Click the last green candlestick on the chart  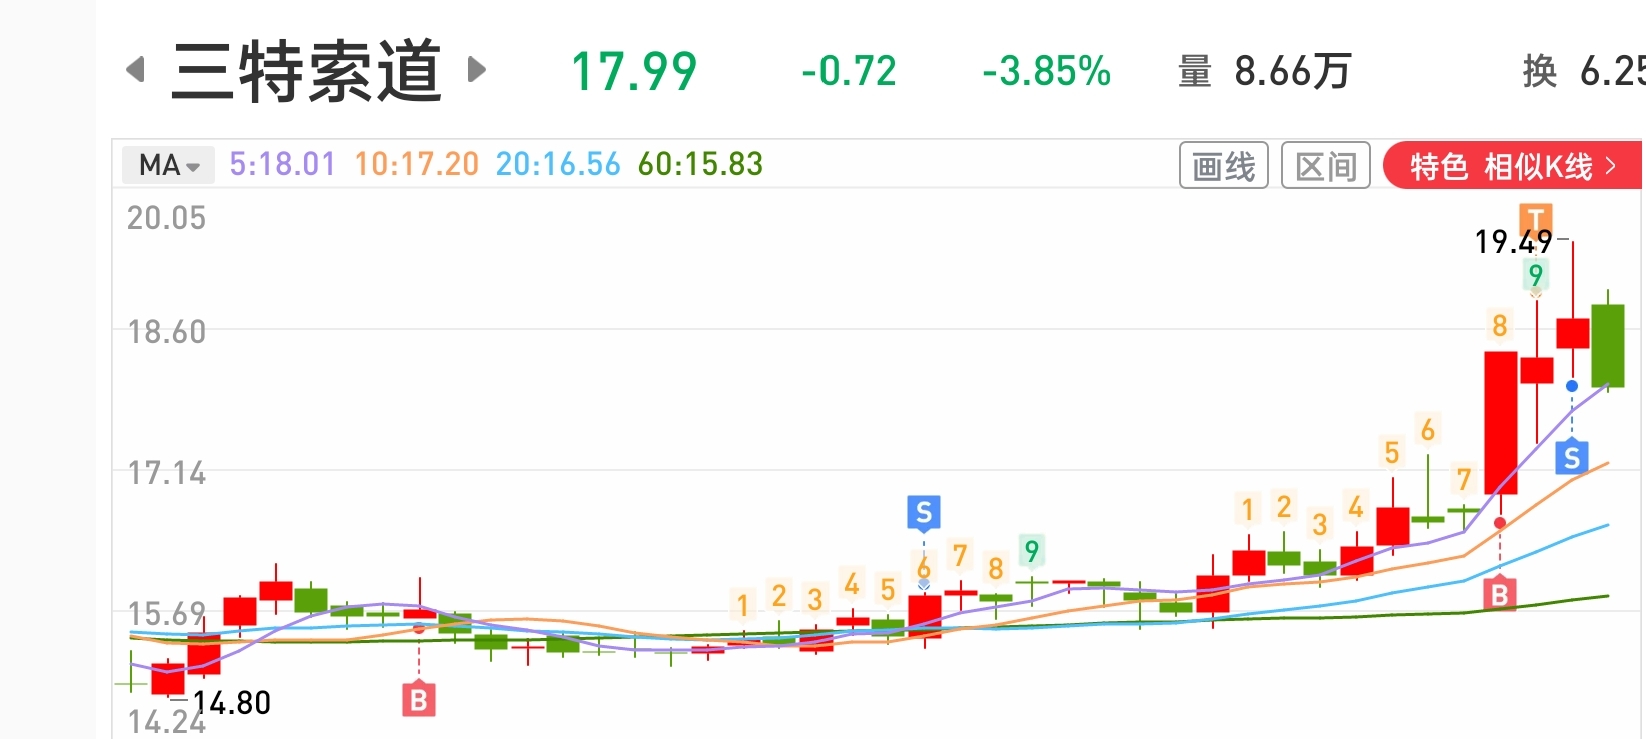coord(1607,345)
